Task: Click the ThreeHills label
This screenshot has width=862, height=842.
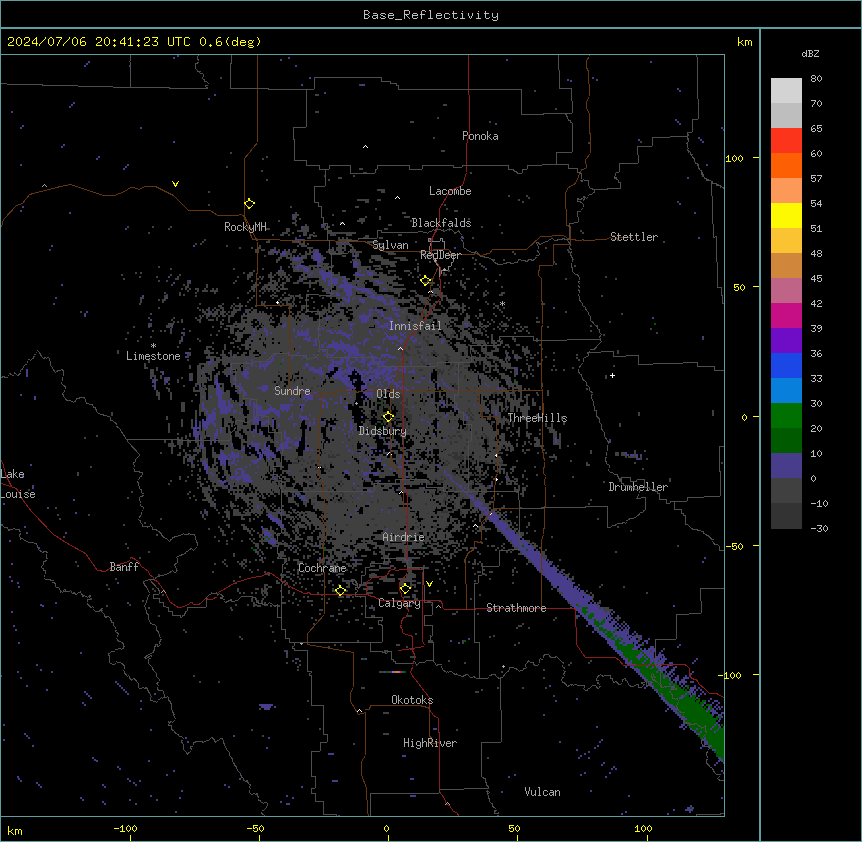Action: [537, 418]
